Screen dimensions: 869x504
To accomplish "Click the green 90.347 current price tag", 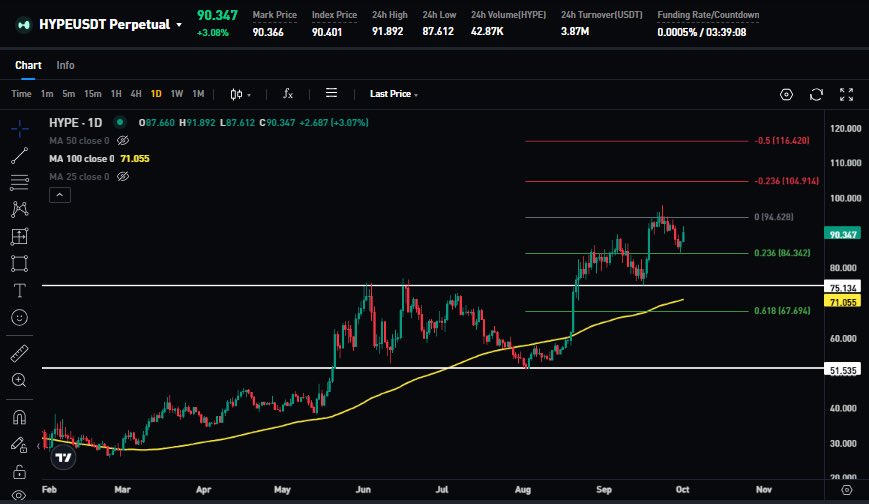I will point(843,235).
